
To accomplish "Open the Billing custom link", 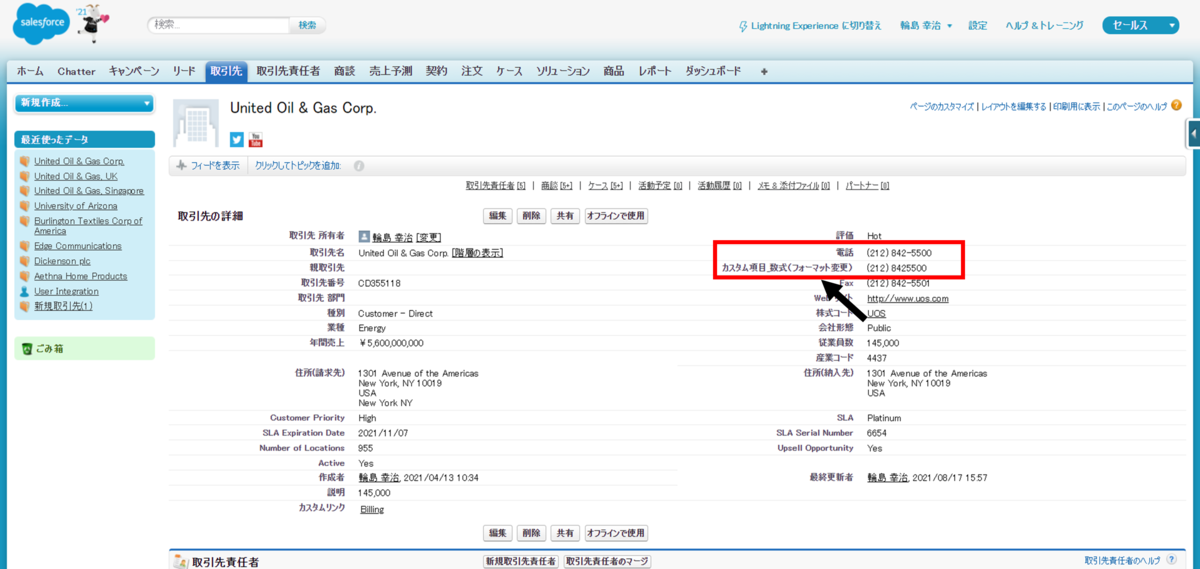I will (x=371, y=509).
